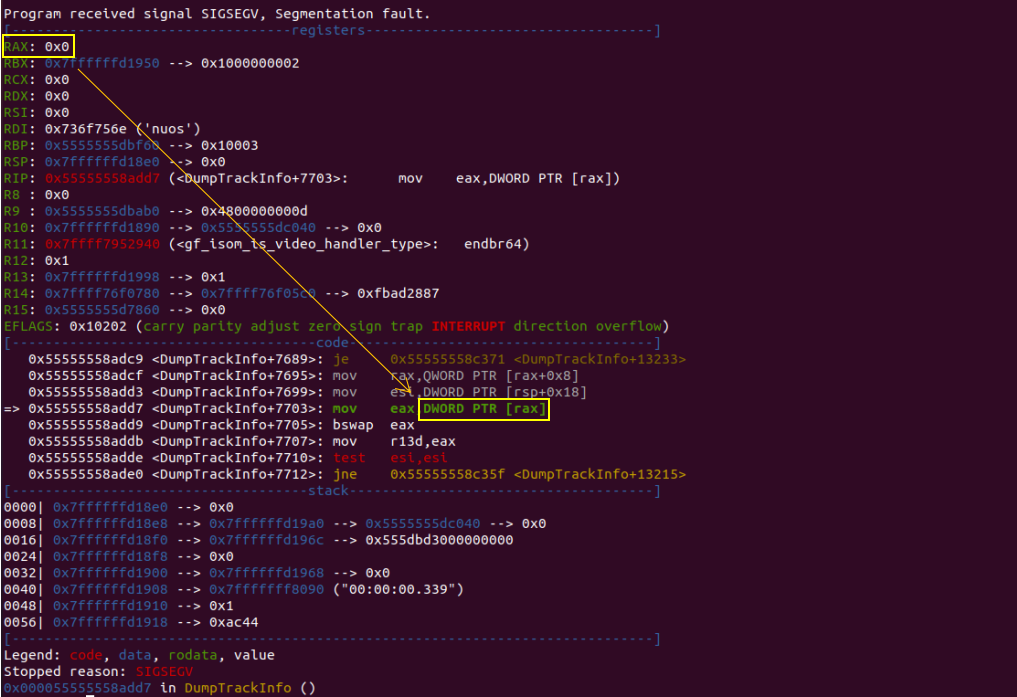The image size is (1017, 697).
Task: Click the current instruction address 0x55555558add7 in code
Action: click(86, 408)
